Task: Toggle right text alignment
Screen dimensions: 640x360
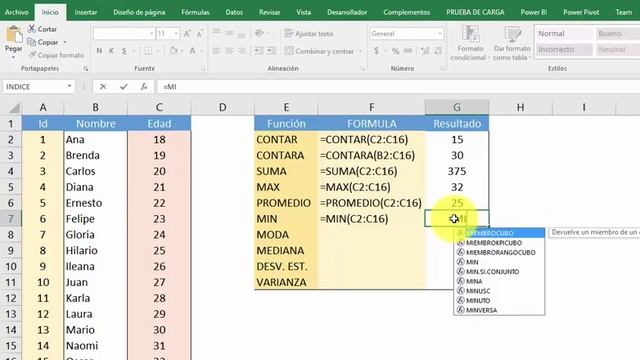Action: pos(242,51)
